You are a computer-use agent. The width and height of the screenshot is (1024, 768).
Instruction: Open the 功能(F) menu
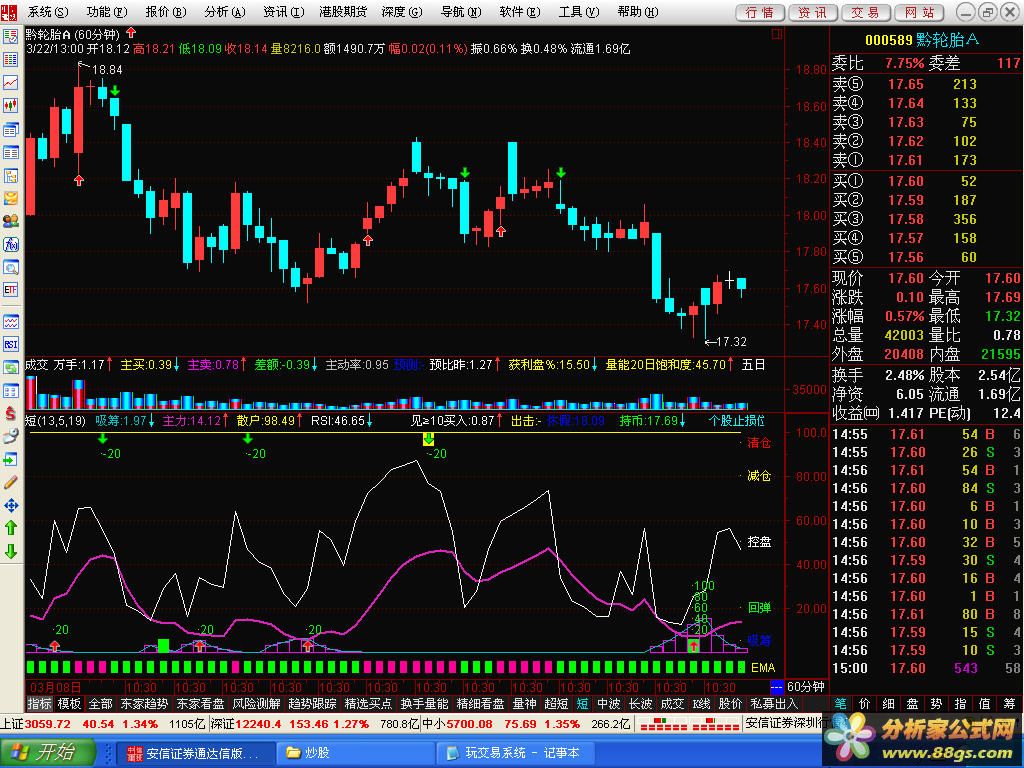click(x=106, y=12)
